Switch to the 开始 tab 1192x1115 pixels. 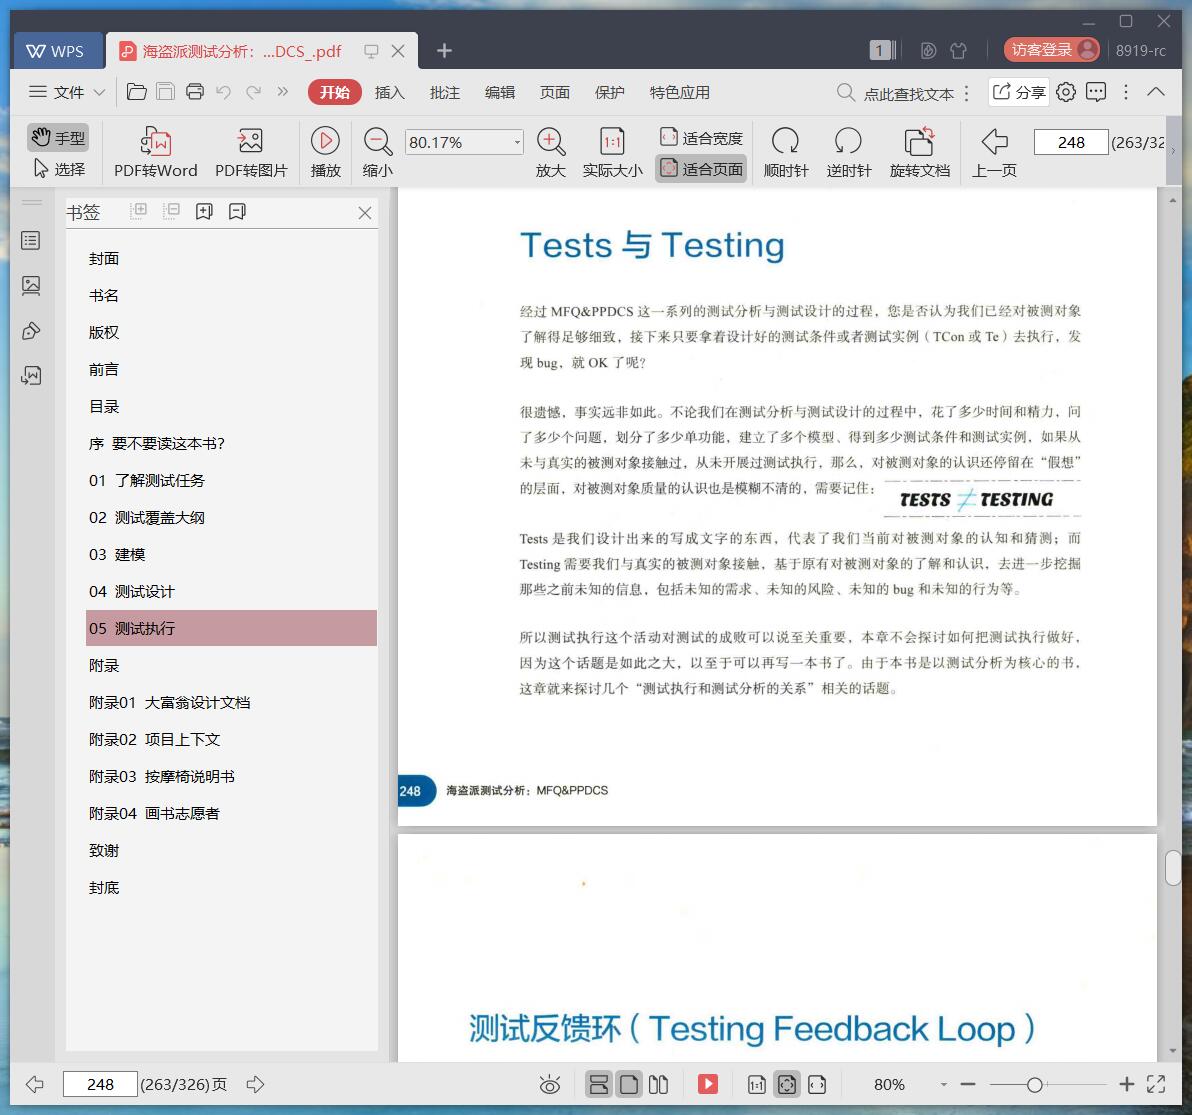pyautogui.click(x=334, y=92)
